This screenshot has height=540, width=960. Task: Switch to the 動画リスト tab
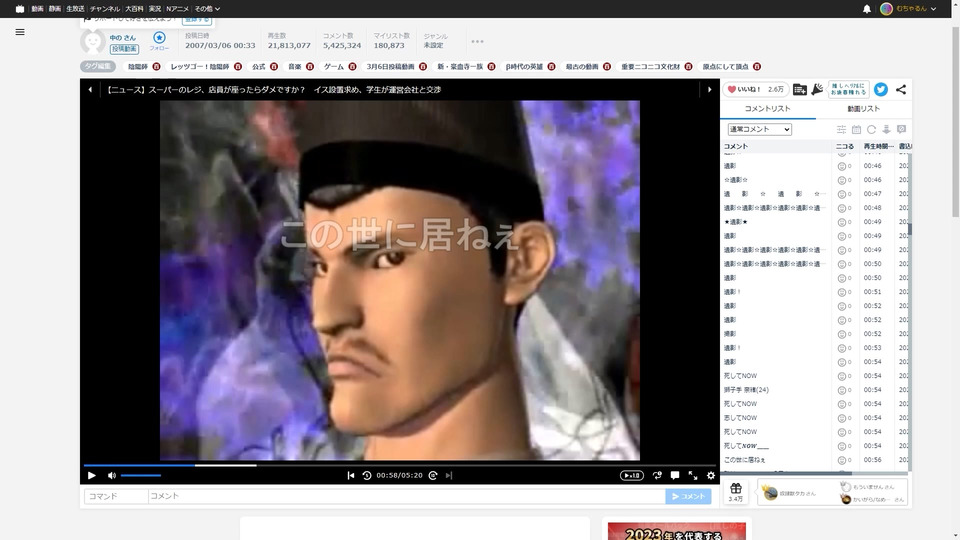863,109
